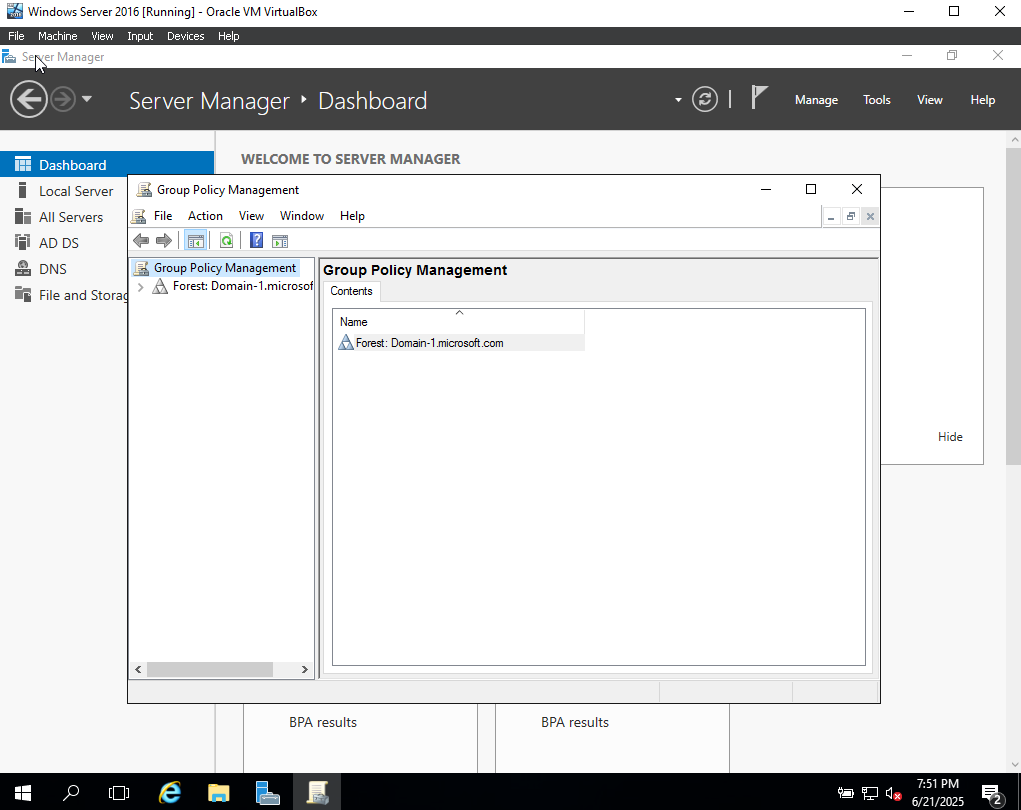Click Server Manager vertical scrollbar thumb
This screenshot has height=810, width=1021.
[1014, 306]
